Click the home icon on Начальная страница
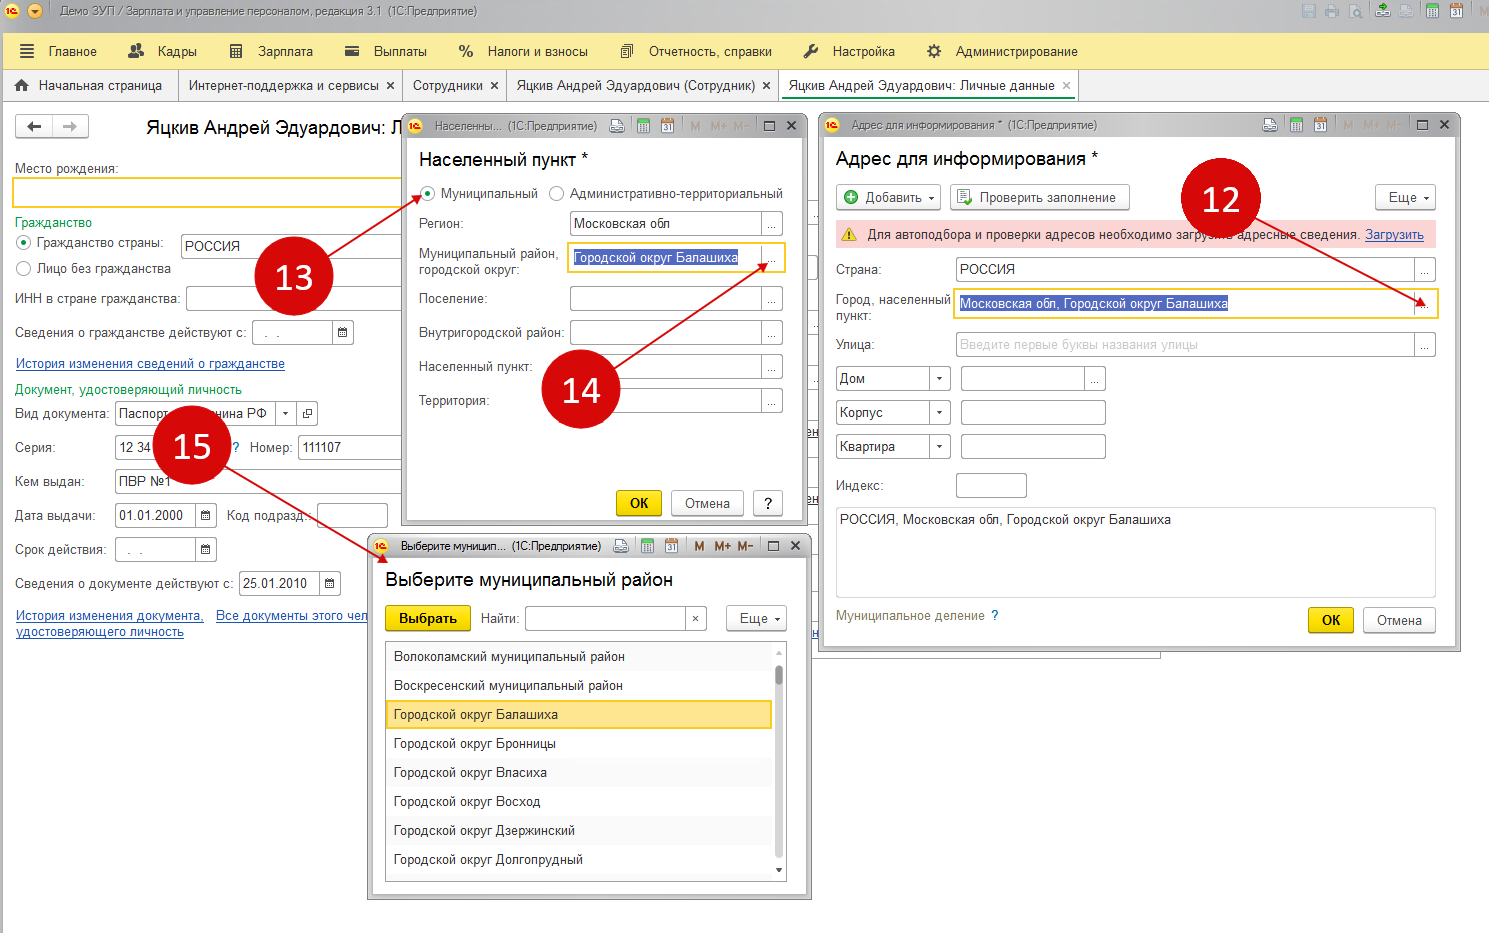Viewport: 1489px width, 933px height. pos(22,86)
